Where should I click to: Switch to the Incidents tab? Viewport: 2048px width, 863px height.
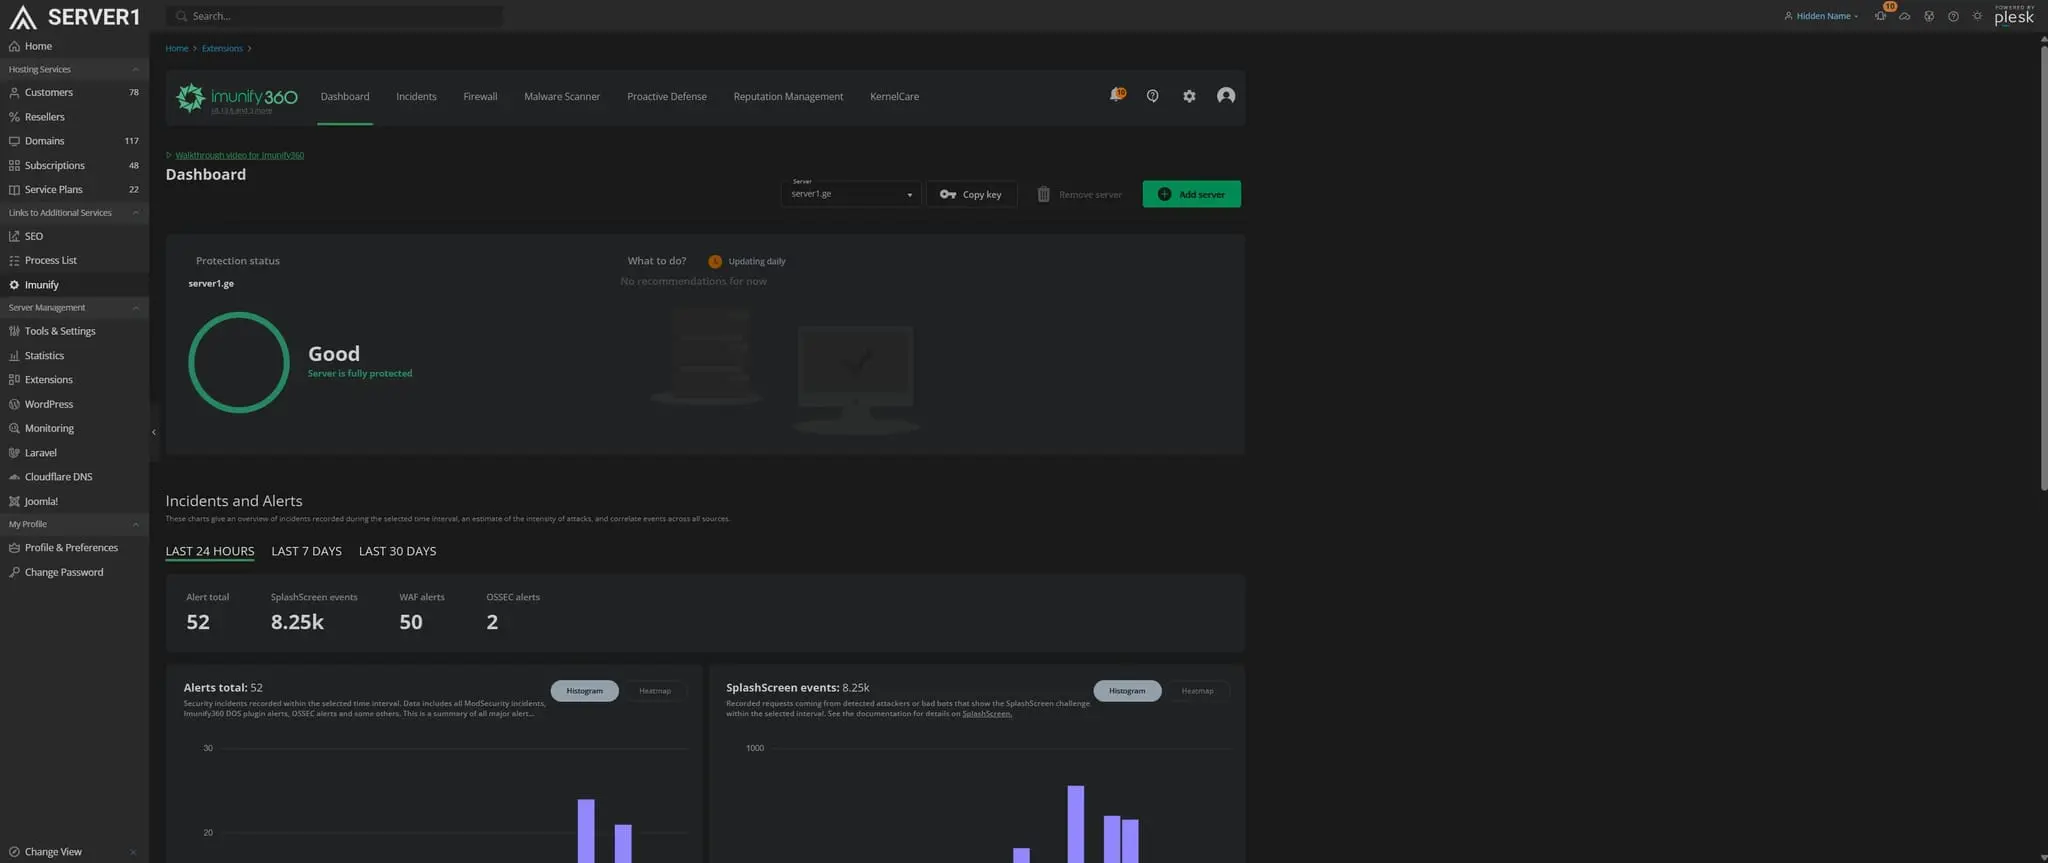click(416, 97)
